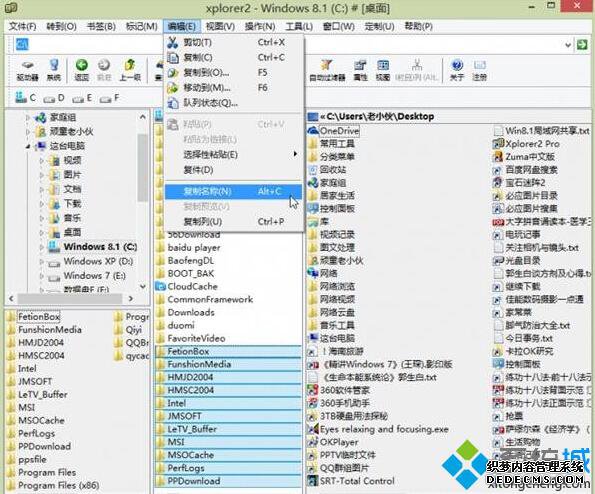
Task: Click the copy icon next to 复制(C)
Action: (x=173, y=57)
